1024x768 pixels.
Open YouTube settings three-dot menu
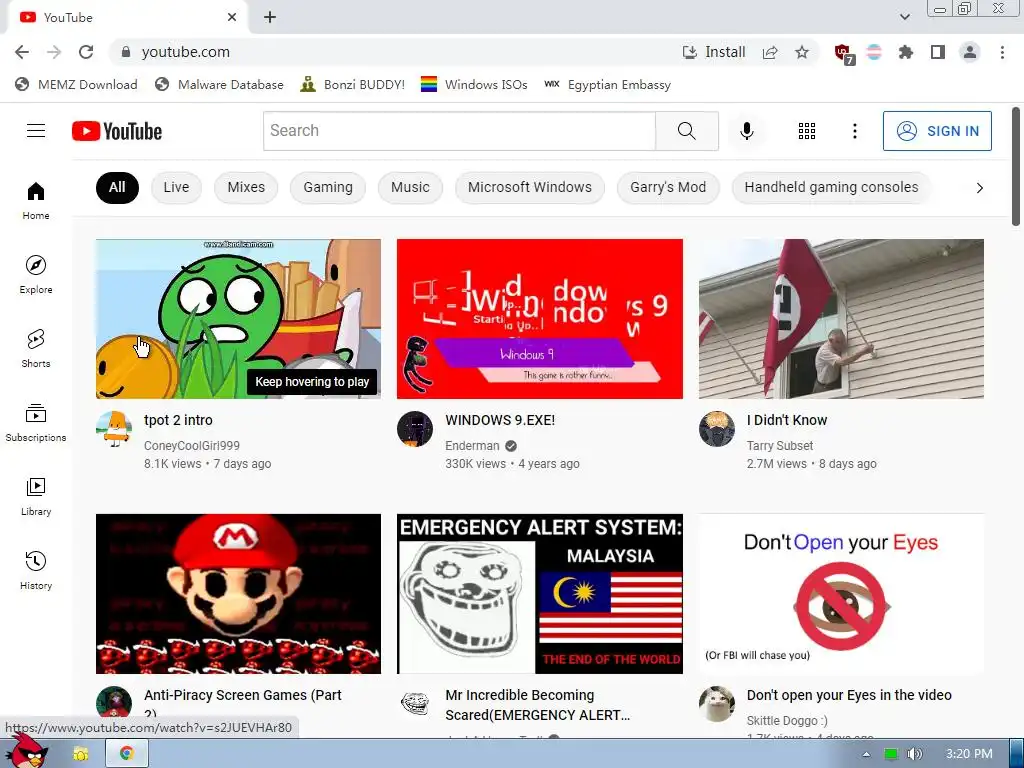854,131
